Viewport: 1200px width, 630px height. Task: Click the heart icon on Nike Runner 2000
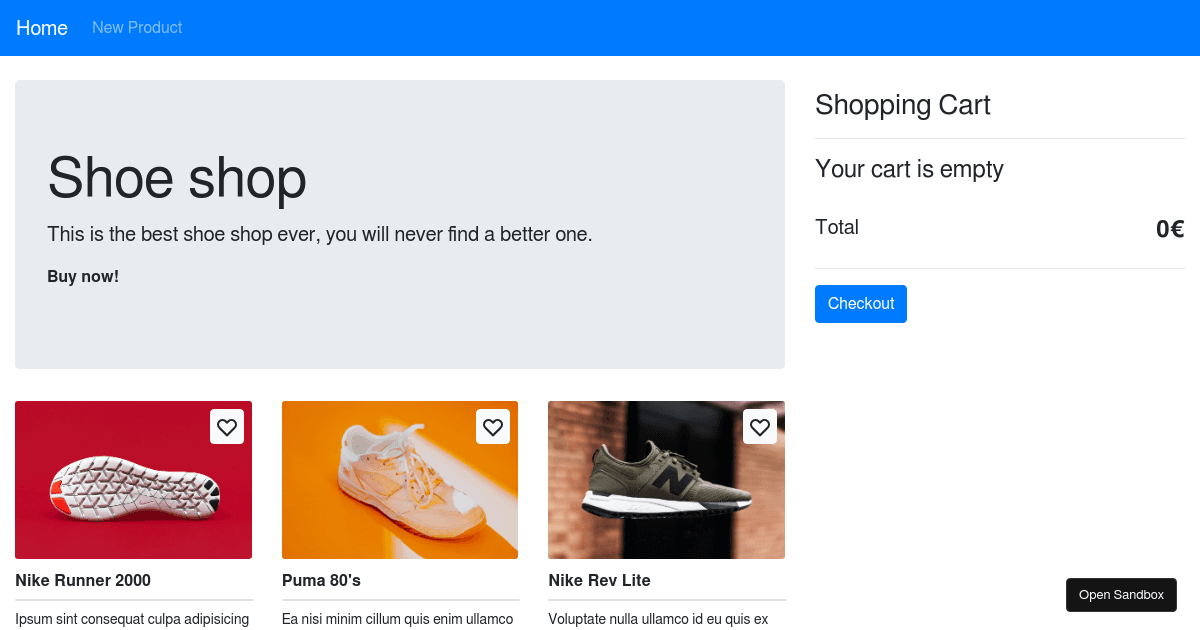[x=227, y=427]
